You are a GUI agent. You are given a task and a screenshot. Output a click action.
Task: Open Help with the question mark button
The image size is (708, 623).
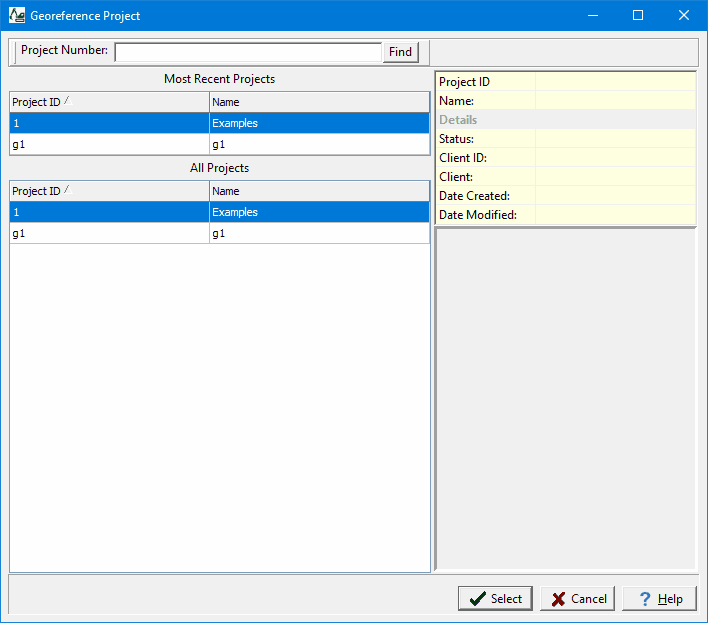point(659,598)
